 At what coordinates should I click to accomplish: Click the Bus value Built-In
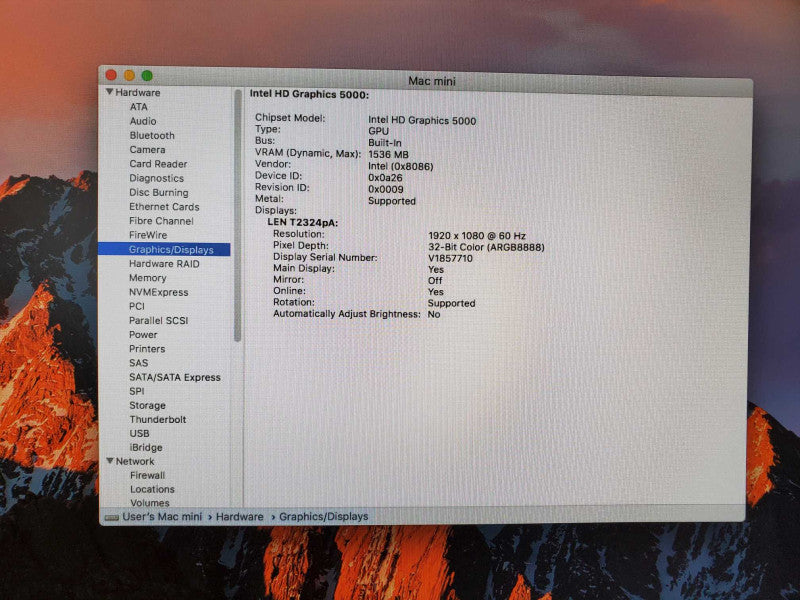[x=385, y=143]
